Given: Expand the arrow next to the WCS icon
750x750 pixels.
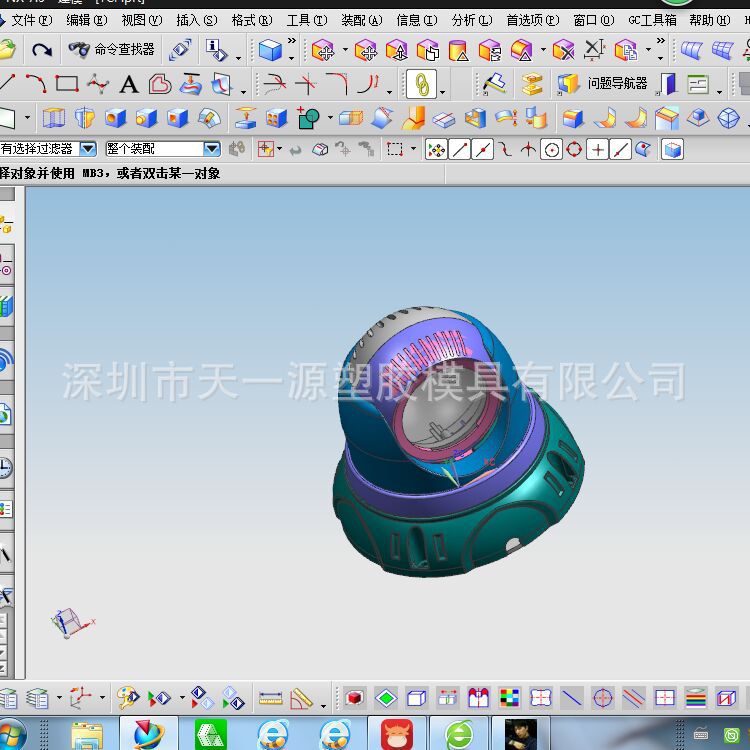Looking at the screenshot, I should coord(102,698).
